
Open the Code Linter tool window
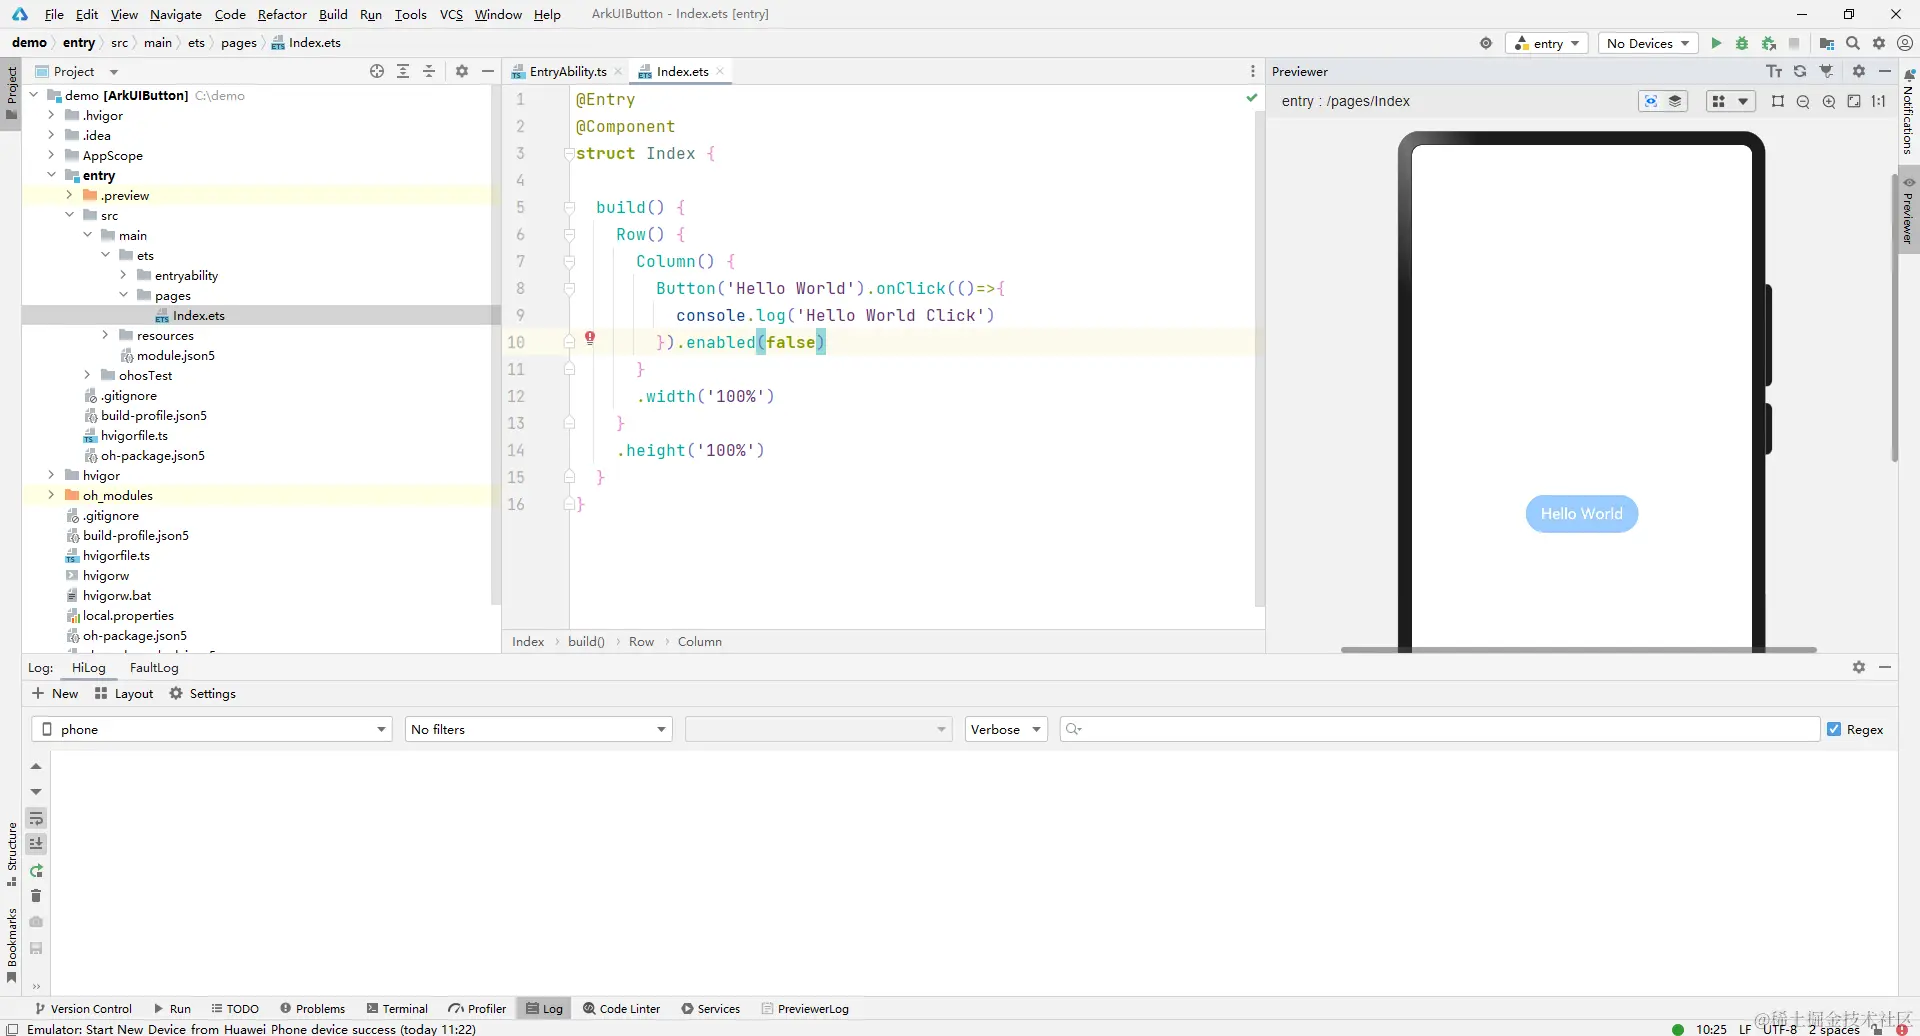[x=622, y=1008]
